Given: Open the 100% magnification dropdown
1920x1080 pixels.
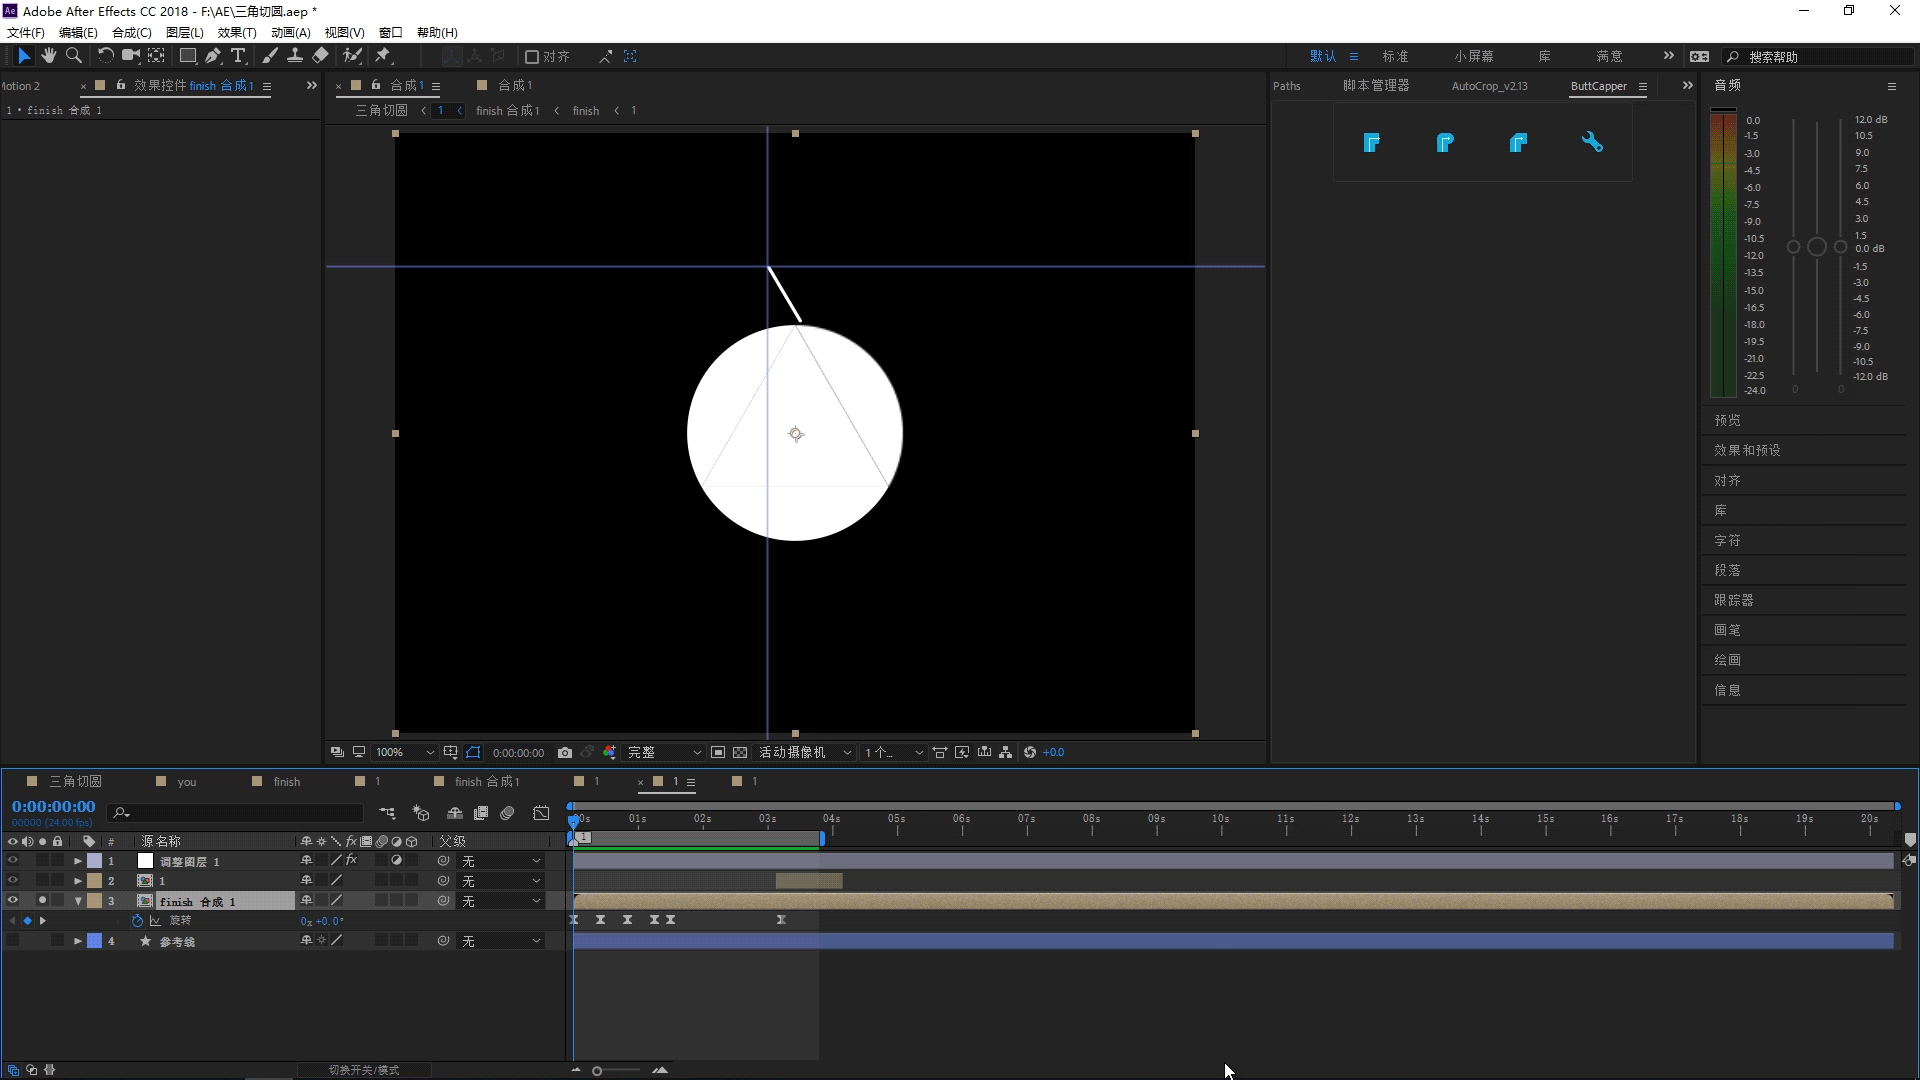Looking at the screenshot, I should pyautogui.click(x=405, y=753).
